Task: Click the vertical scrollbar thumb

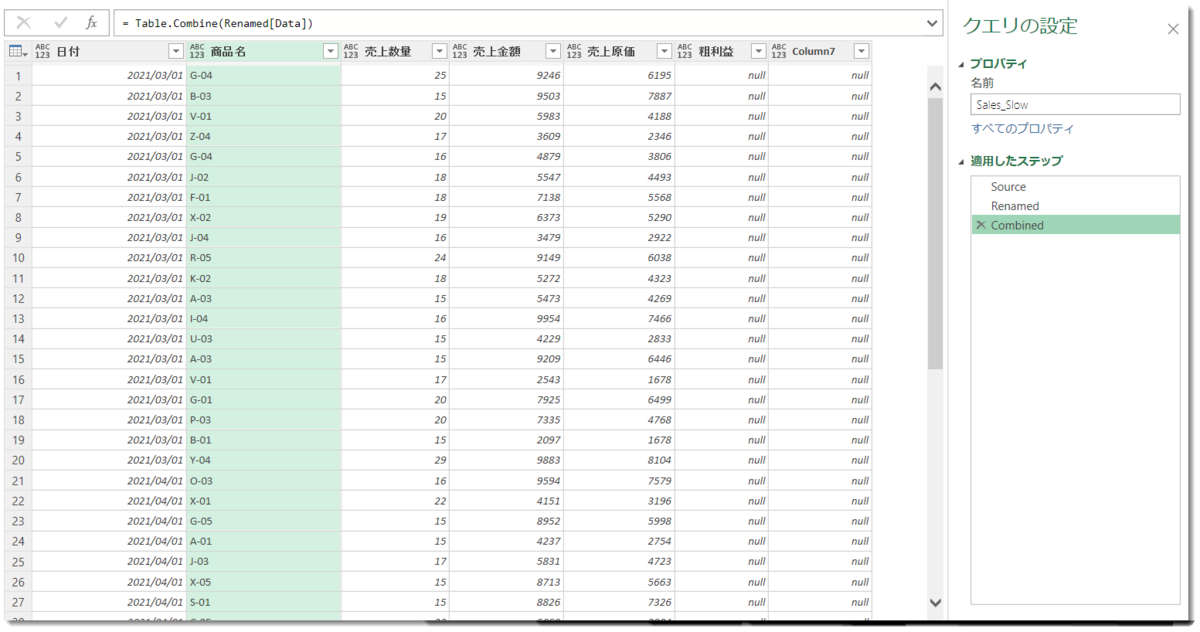Action: click(x=935, y=234)
